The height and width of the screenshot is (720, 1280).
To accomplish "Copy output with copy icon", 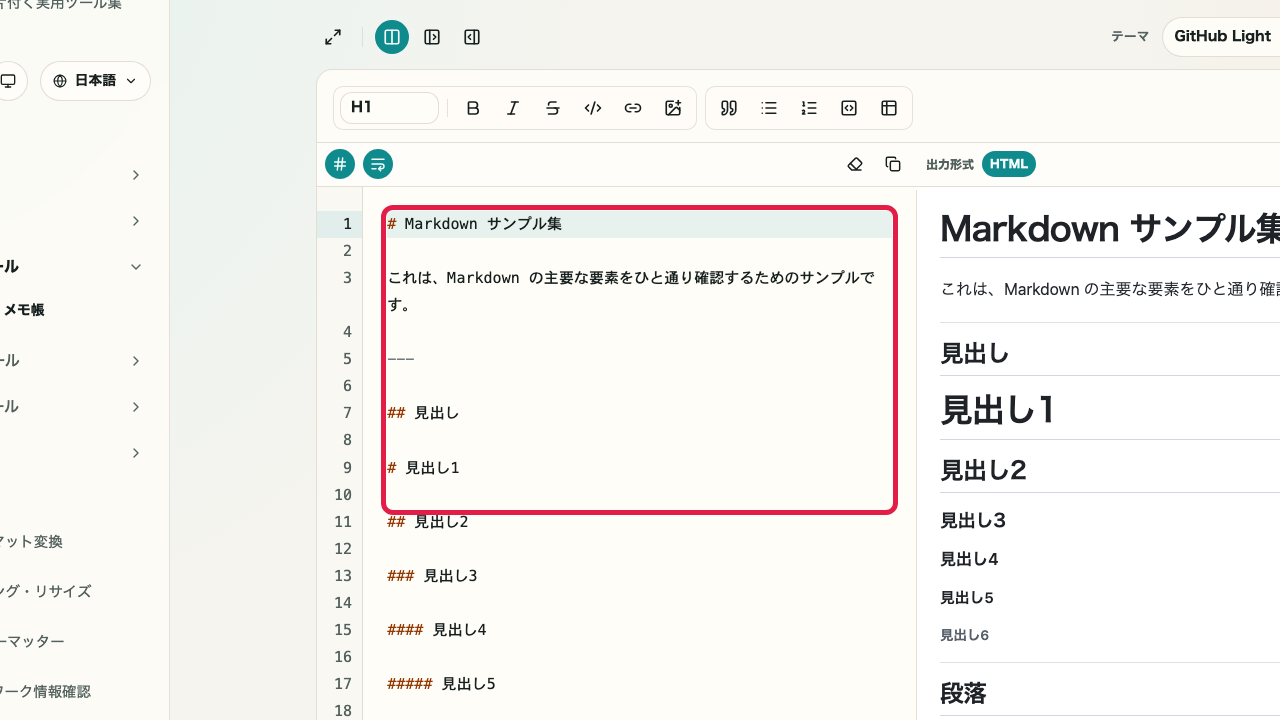I will tap(893, 164).
